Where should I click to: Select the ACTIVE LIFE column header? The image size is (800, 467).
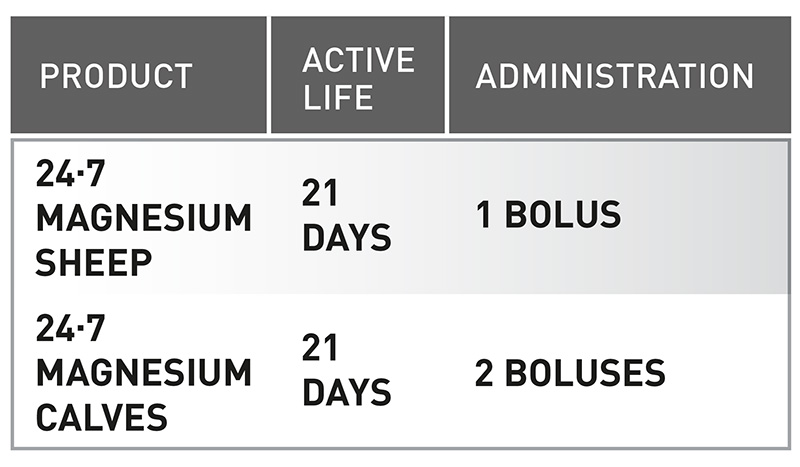(357, 76)
